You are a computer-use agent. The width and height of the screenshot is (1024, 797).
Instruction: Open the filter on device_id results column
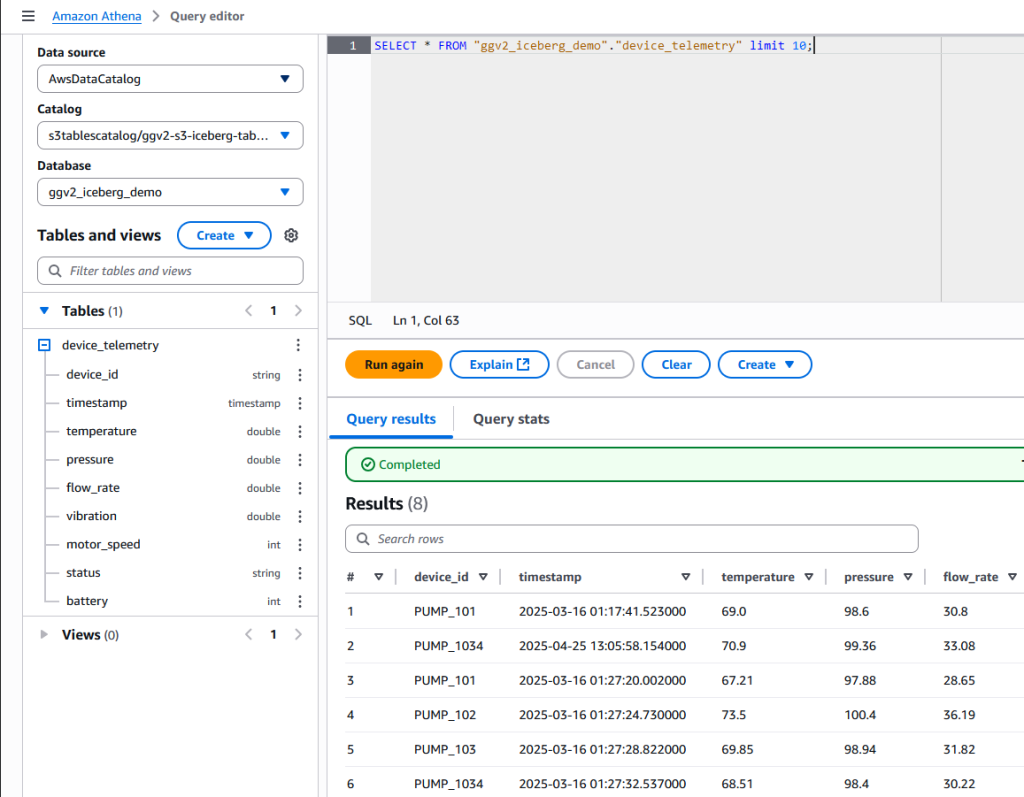pyautogui.click(x=483, y=576)
